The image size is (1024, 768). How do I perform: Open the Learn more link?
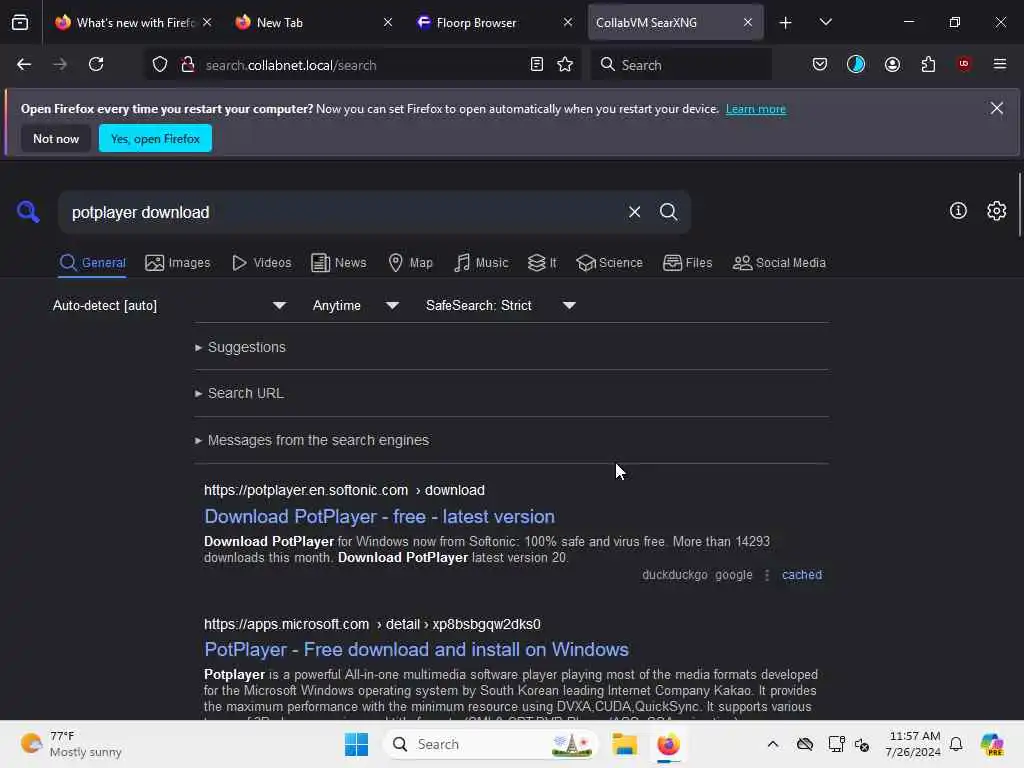[756, 109]
